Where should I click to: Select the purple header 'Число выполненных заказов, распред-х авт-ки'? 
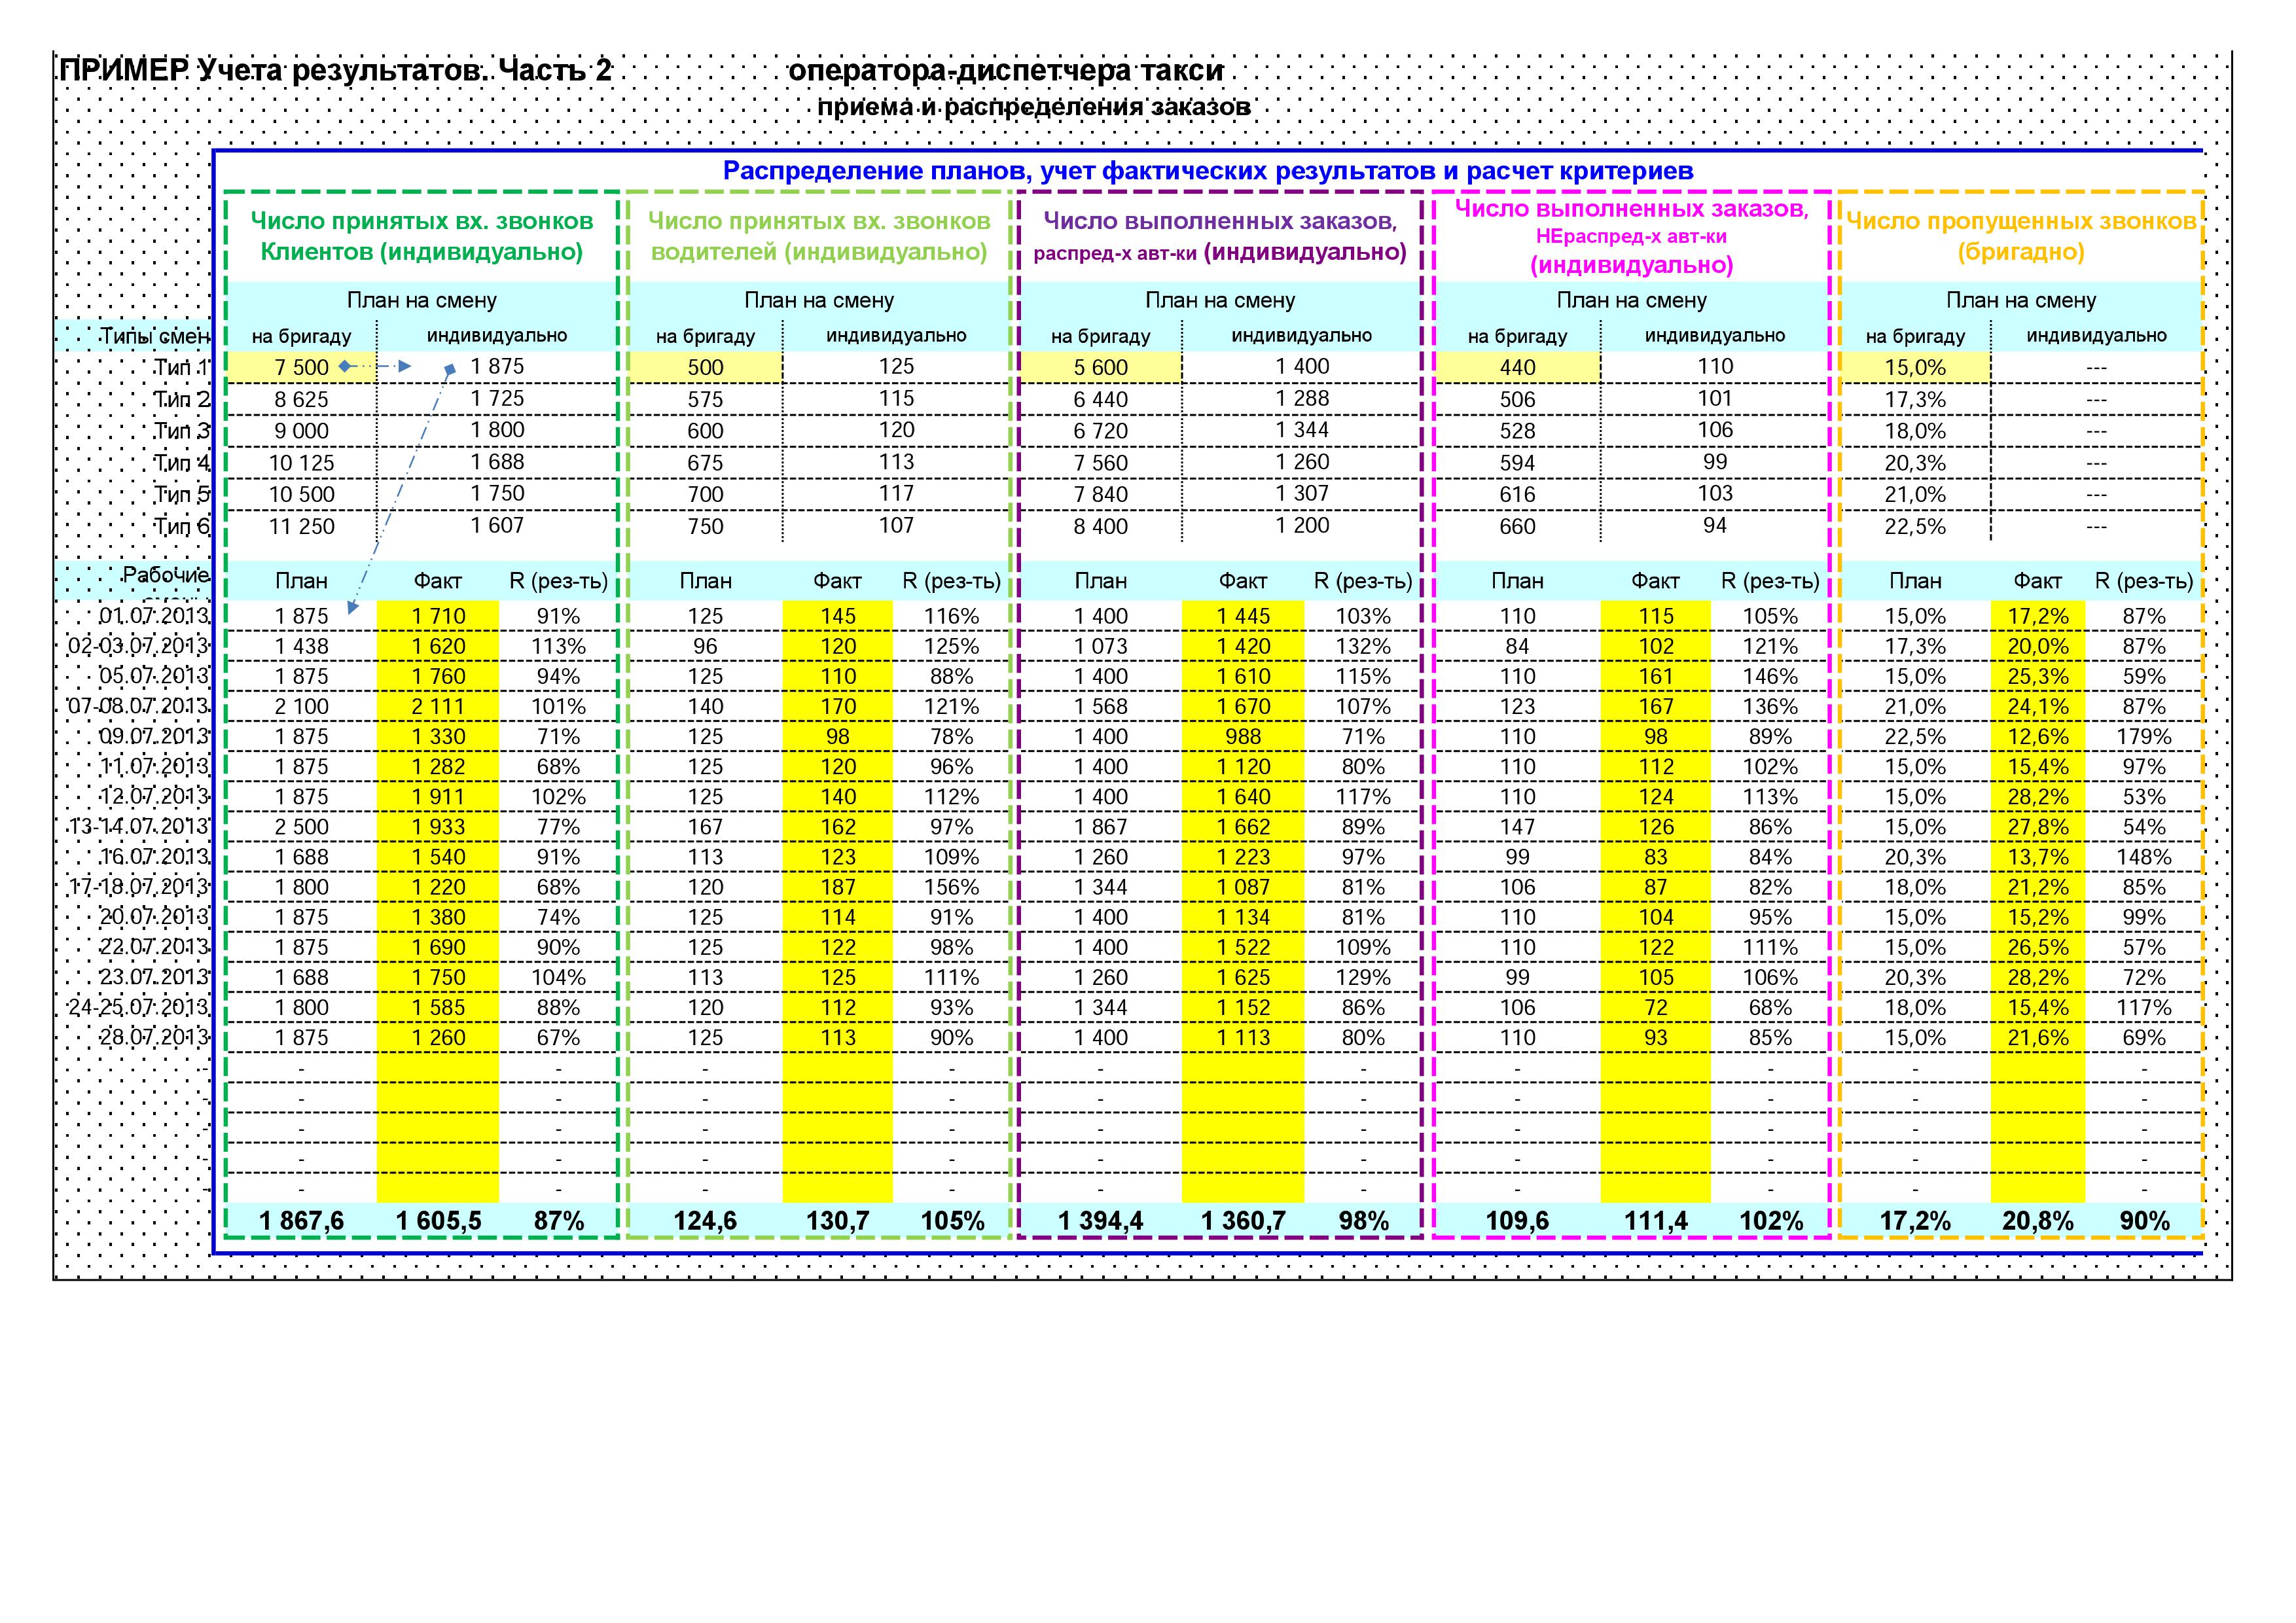click(x=1220, y=236)
